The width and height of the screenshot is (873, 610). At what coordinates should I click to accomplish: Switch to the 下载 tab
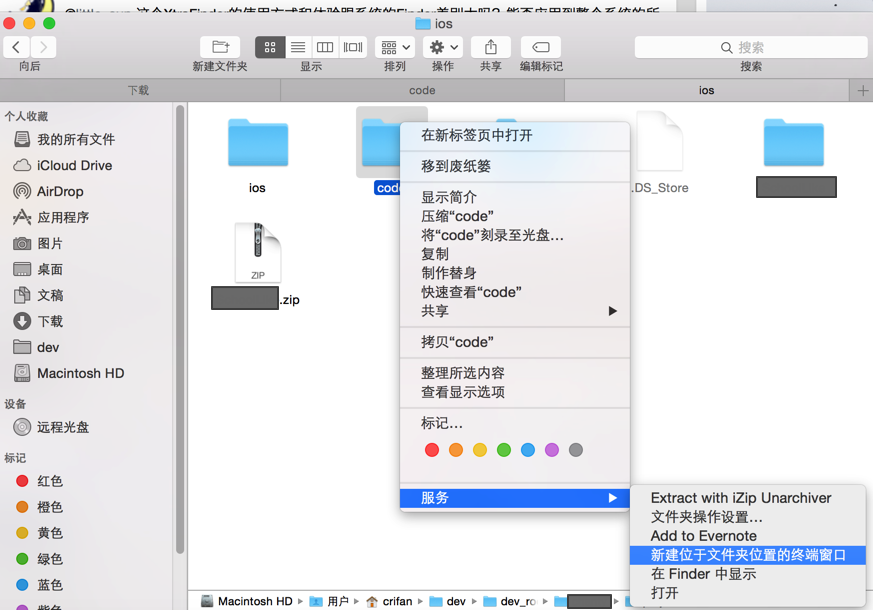coord(139,90)
